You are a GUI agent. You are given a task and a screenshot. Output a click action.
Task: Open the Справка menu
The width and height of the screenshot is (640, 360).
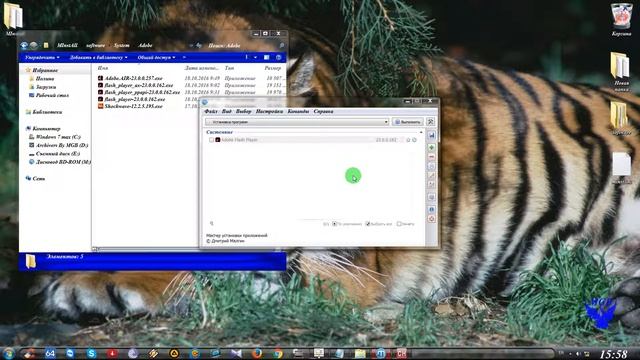click(x=323, y=111)
